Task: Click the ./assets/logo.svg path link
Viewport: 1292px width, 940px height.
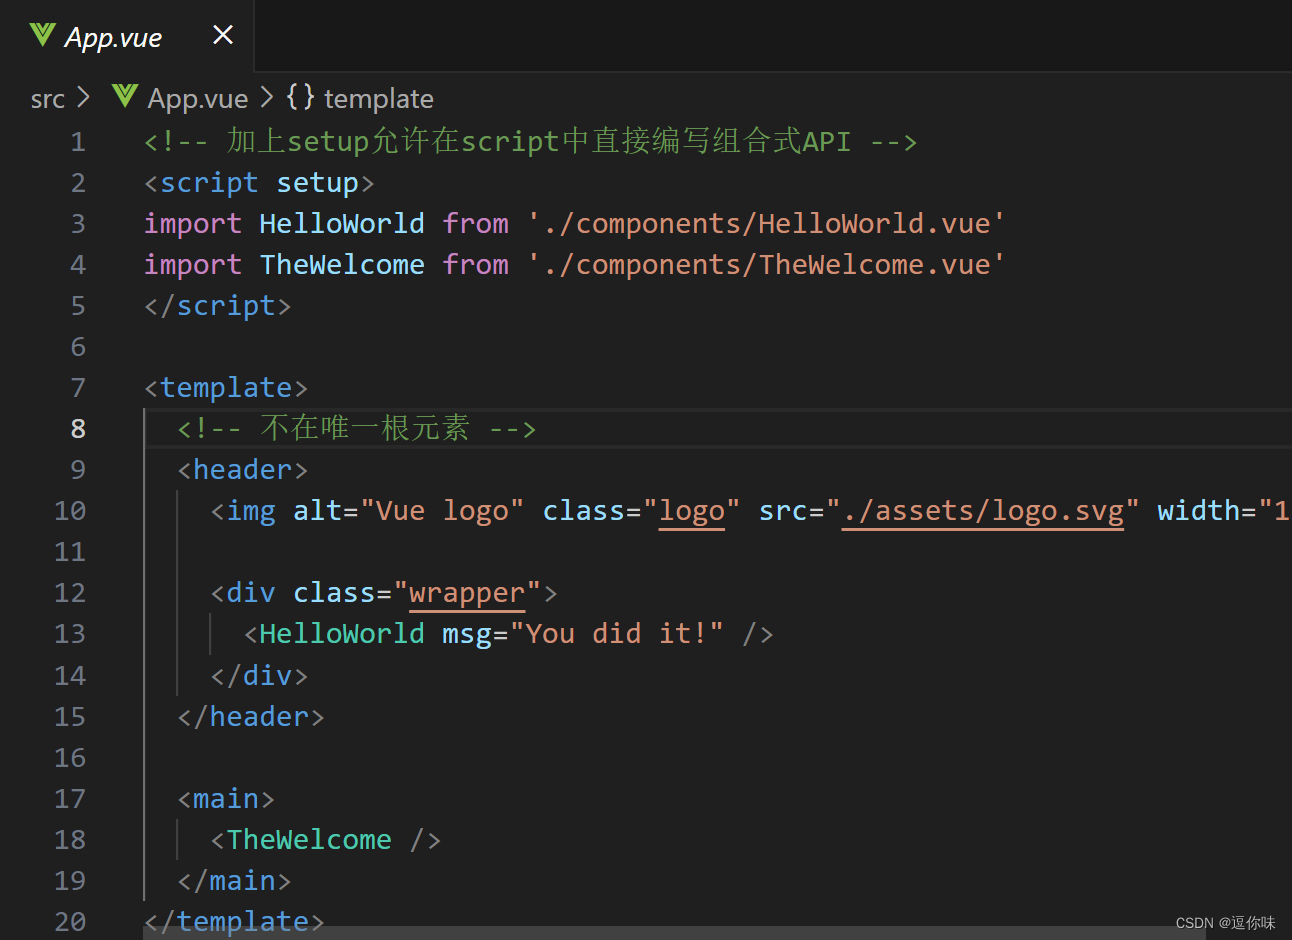Action: [983, 510]
